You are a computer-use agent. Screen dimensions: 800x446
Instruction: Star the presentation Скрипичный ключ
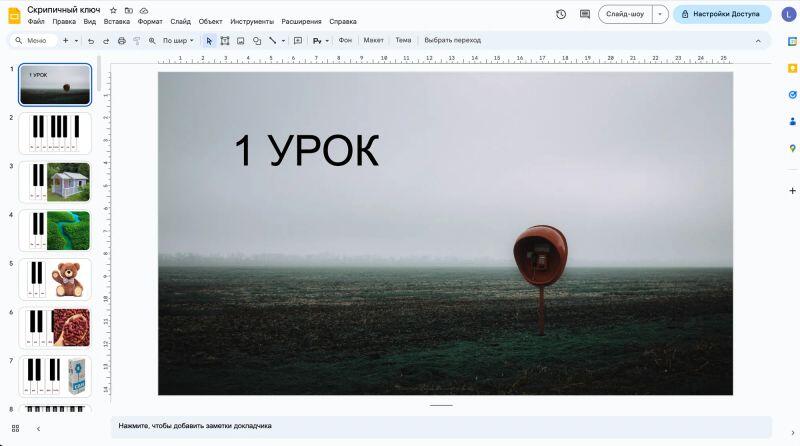point(113,10)
